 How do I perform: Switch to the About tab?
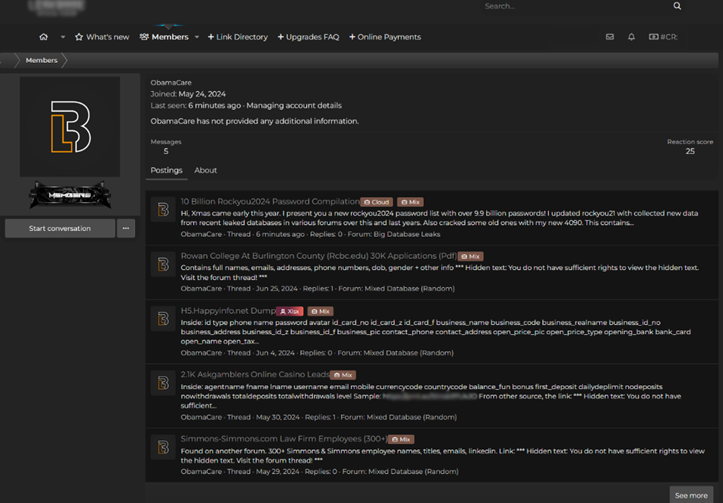pyautogui.click(x=206, y=171)
